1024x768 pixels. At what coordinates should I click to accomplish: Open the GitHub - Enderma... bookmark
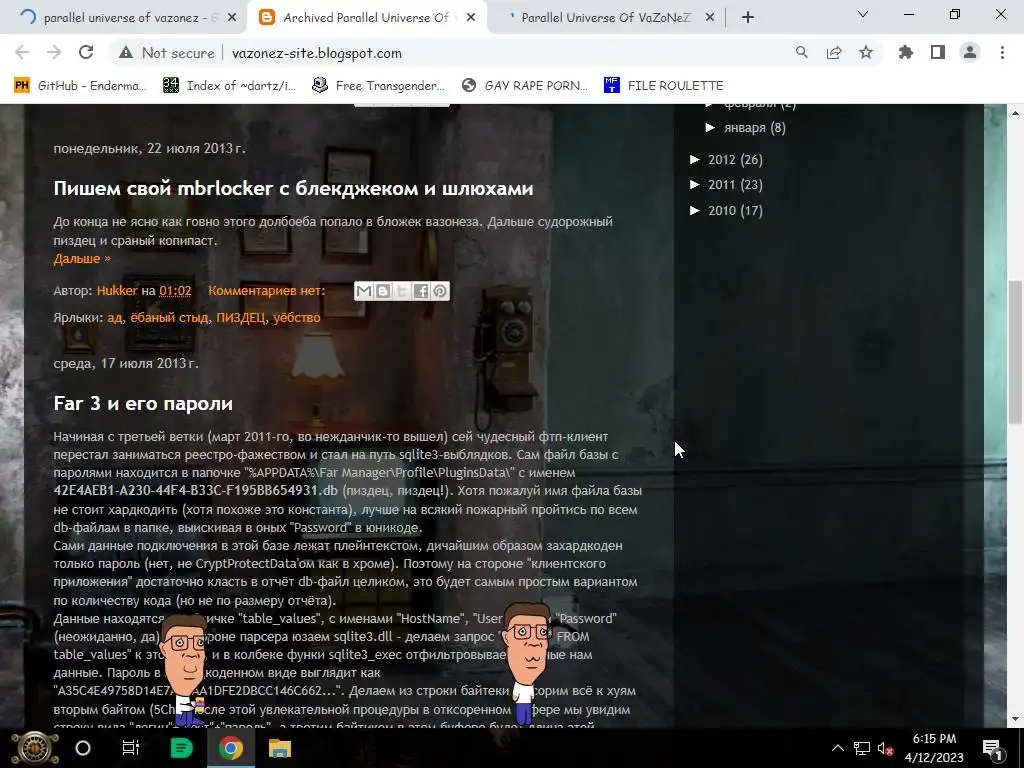pyautogui.click(x=80, y=86)
